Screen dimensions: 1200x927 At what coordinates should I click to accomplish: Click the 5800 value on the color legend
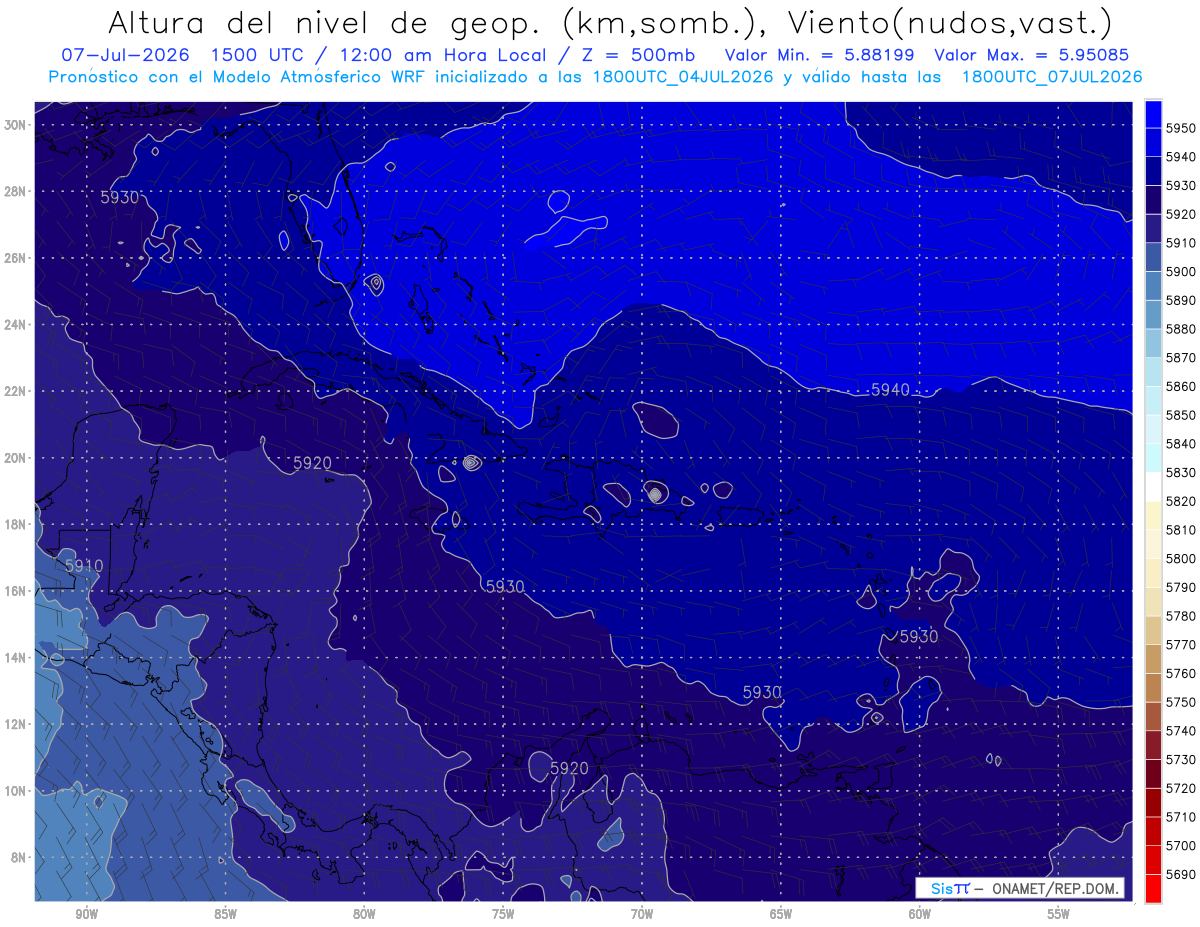[1180, 558]
